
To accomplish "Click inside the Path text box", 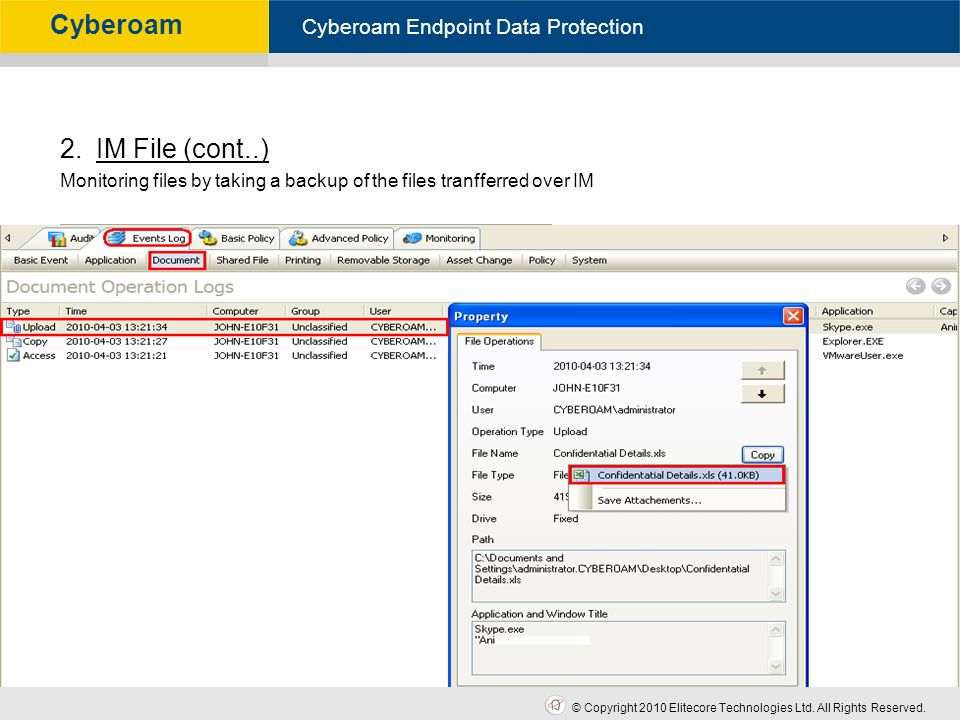I will click(628, 576).
